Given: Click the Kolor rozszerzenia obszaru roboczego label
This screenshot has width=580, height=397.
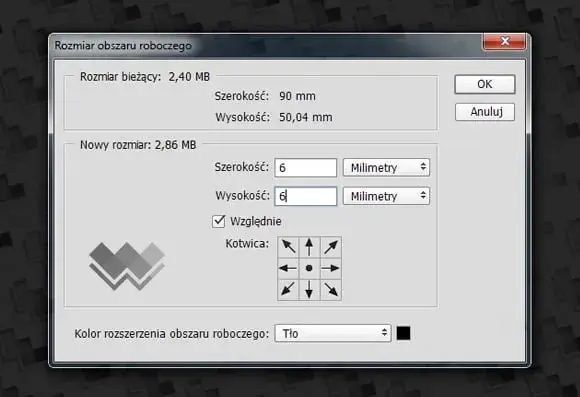Looking at the screenshot, I should point(172,334).
